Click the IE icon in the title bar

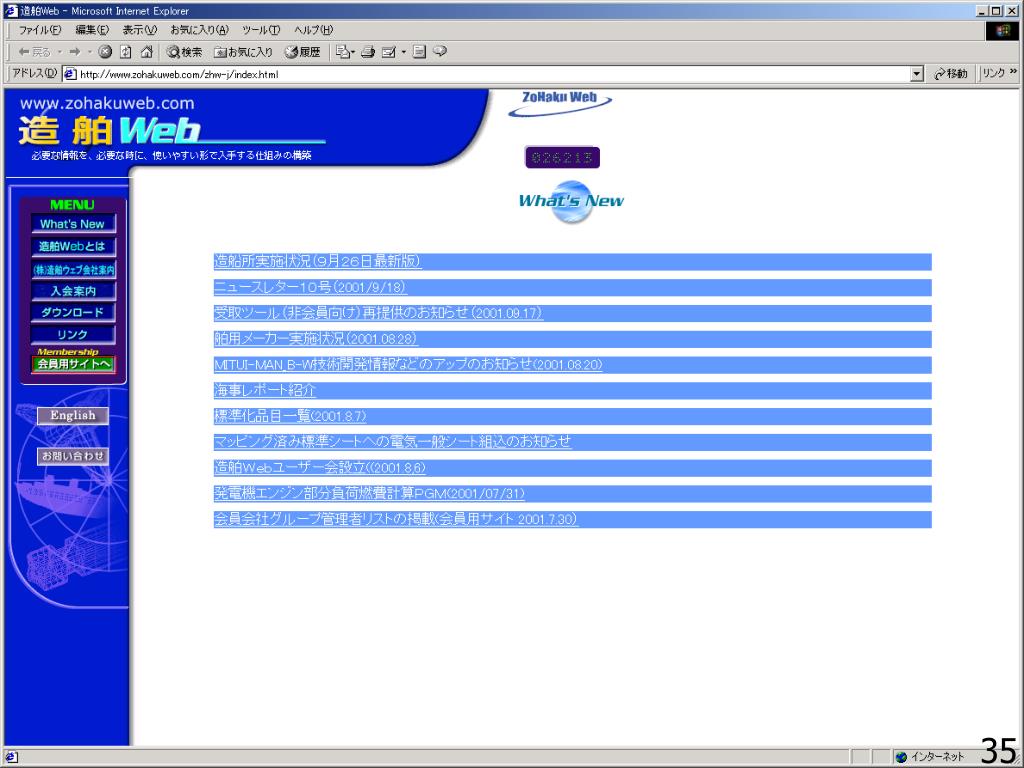[10, 10]
